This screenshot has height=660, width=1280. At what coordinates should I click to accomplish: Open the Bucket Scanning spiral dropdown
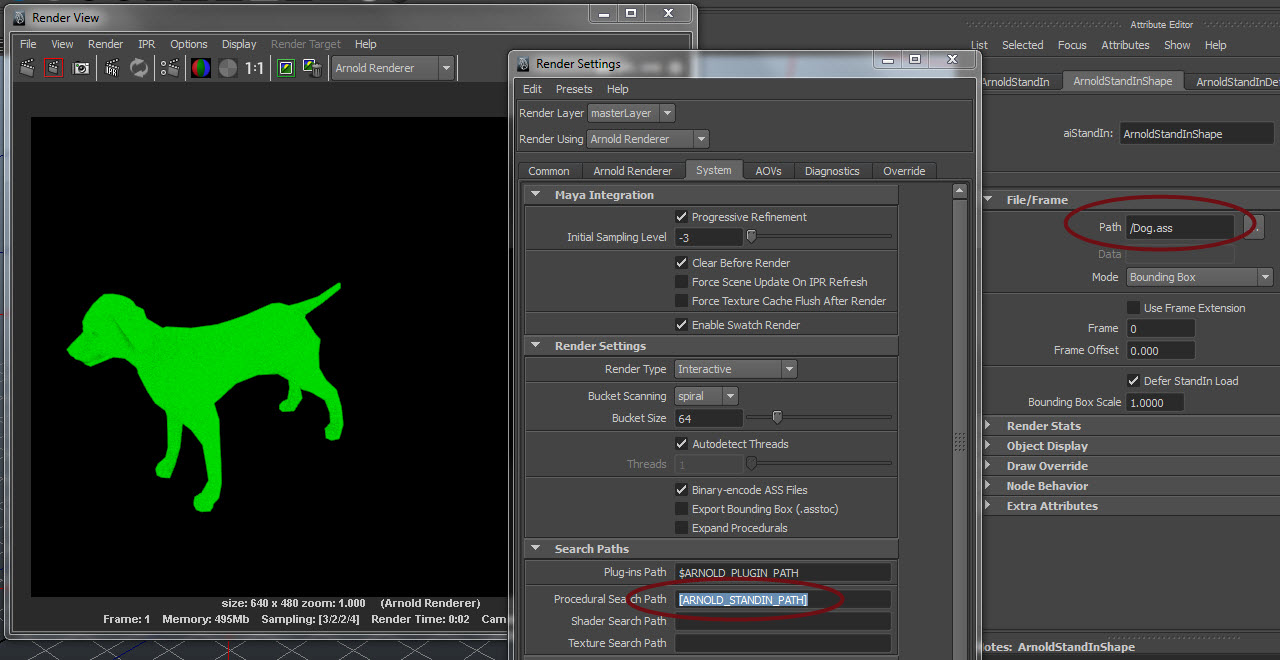pos(706,396)
